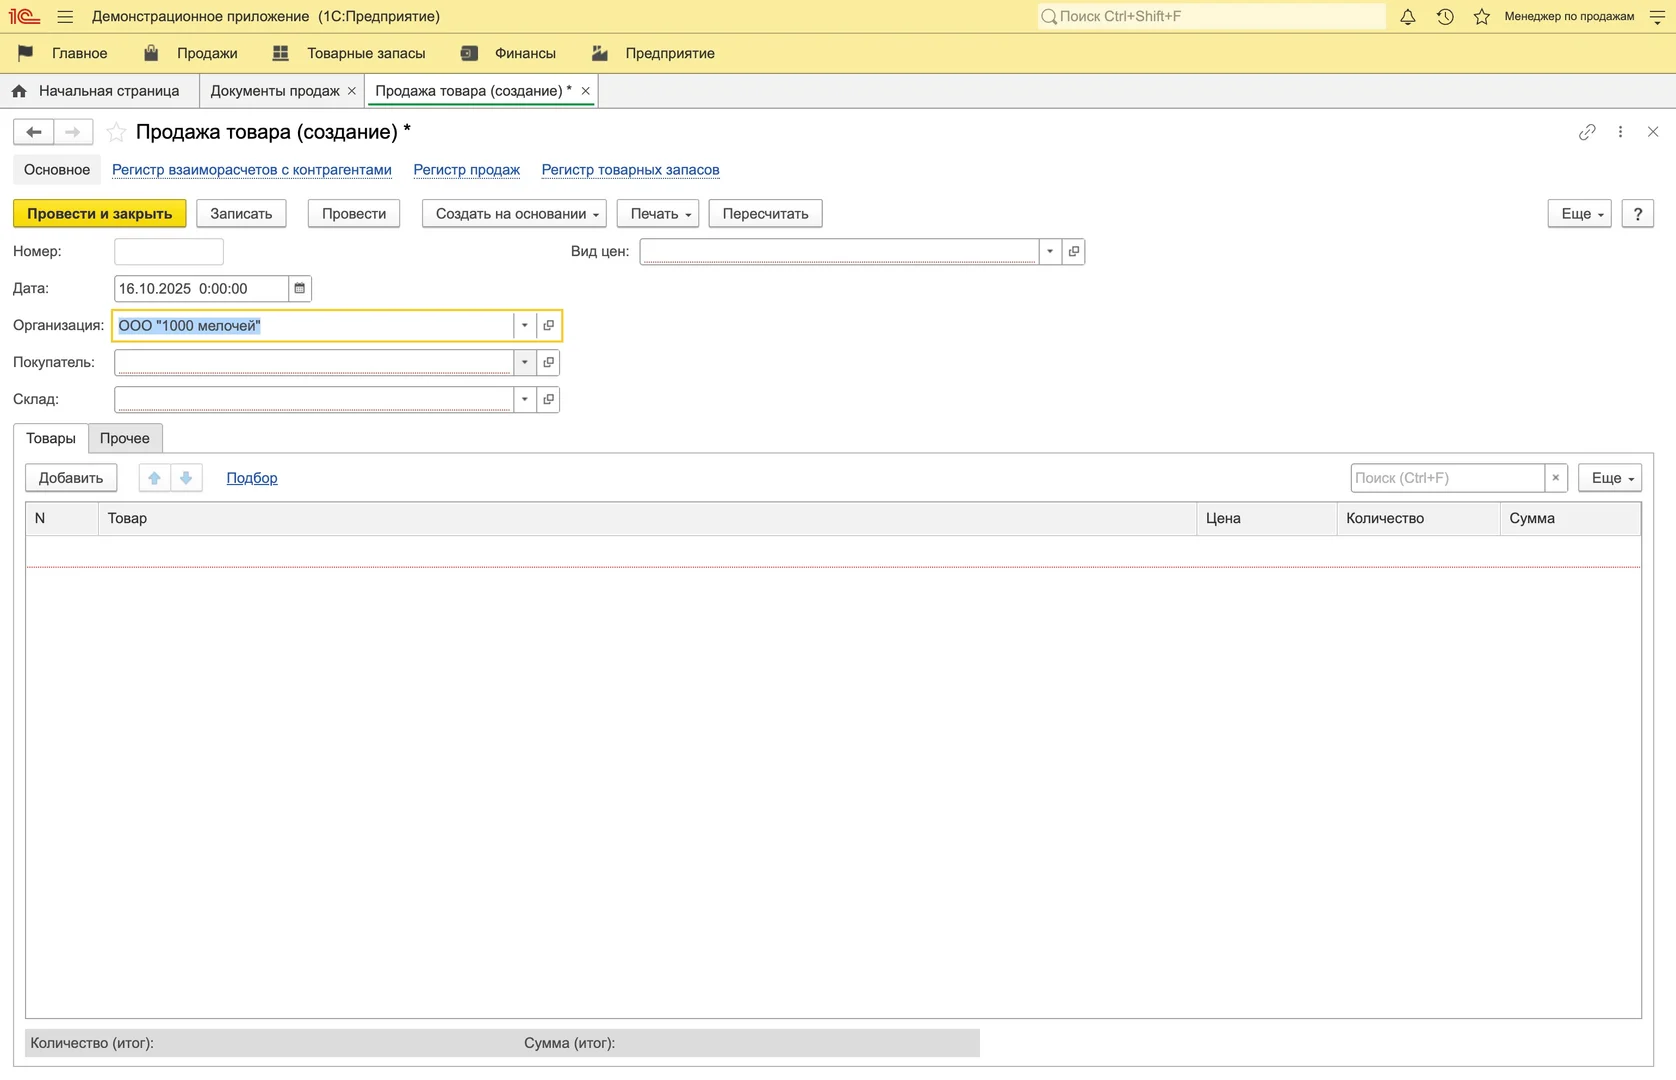Open Регистр продаж link
The width and height of the screenshot is (1676, 1080).
[466, 170]
